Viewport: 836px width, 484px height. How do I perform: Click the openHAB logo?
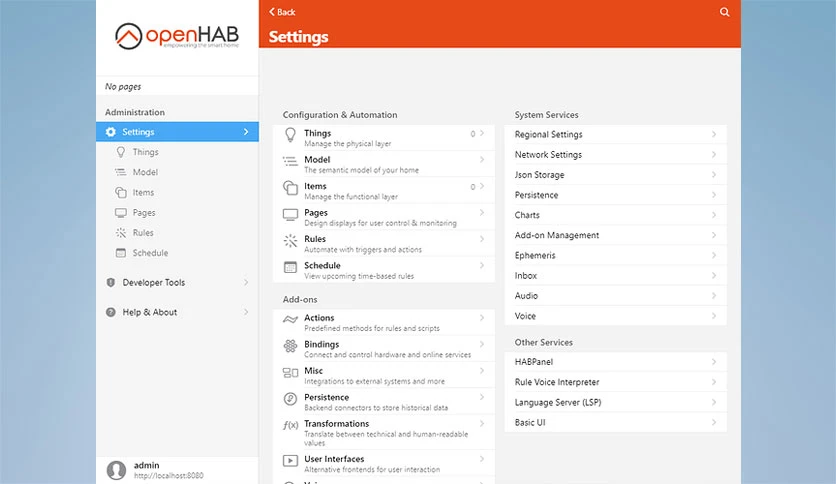pyautogui.click(x=177, y=36)
